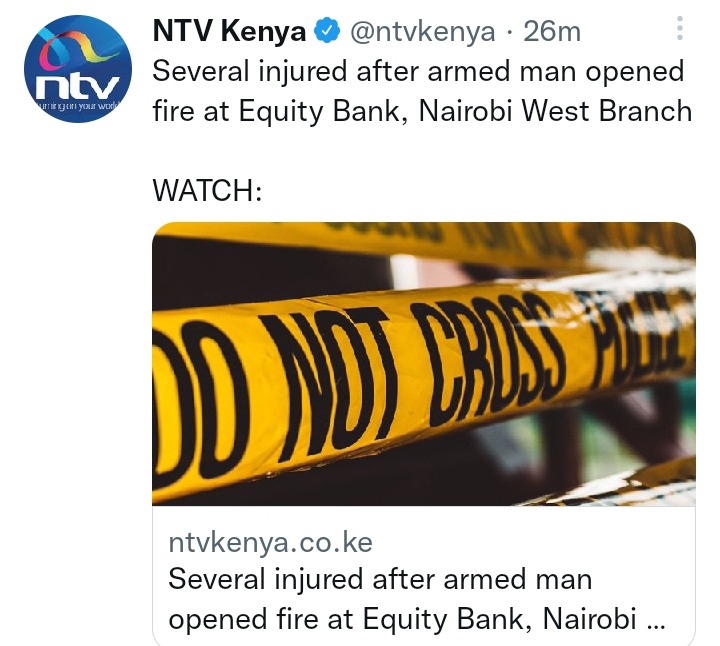
Task: Open the NTV Kenya display name
Action: [229, 32]
